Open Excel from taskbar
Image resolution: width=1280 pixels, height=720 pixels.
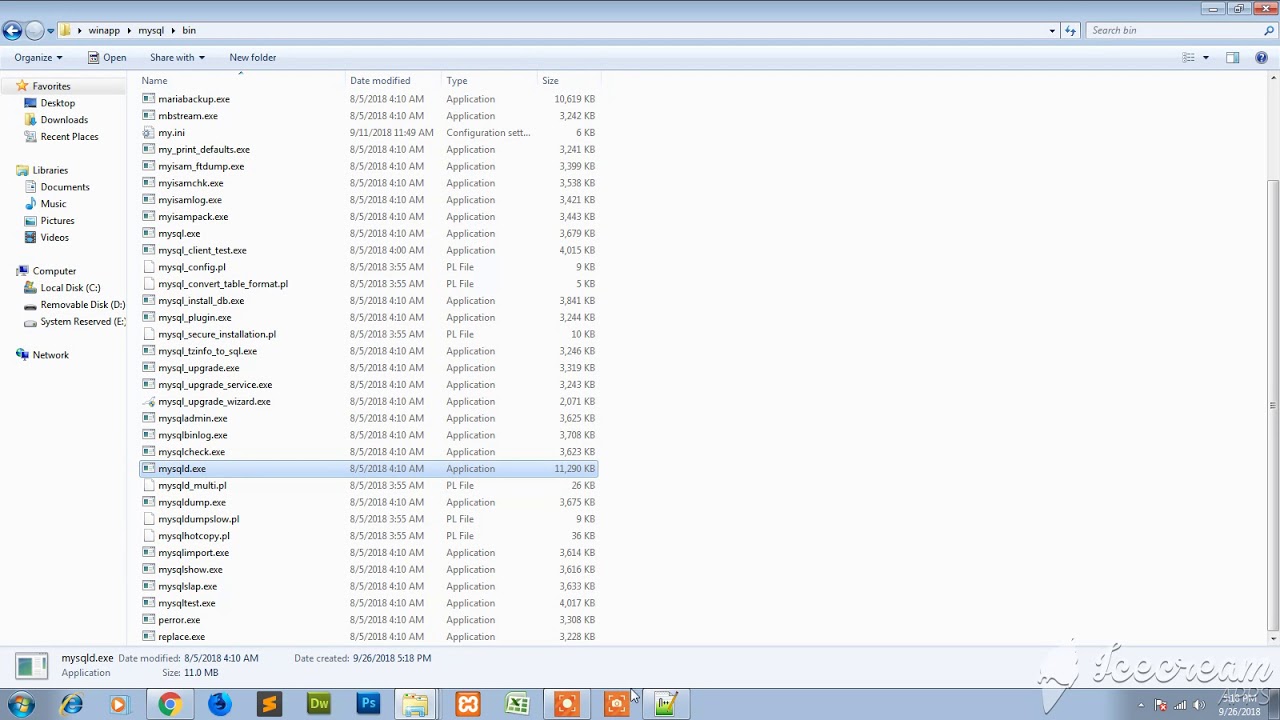point(517,705)
